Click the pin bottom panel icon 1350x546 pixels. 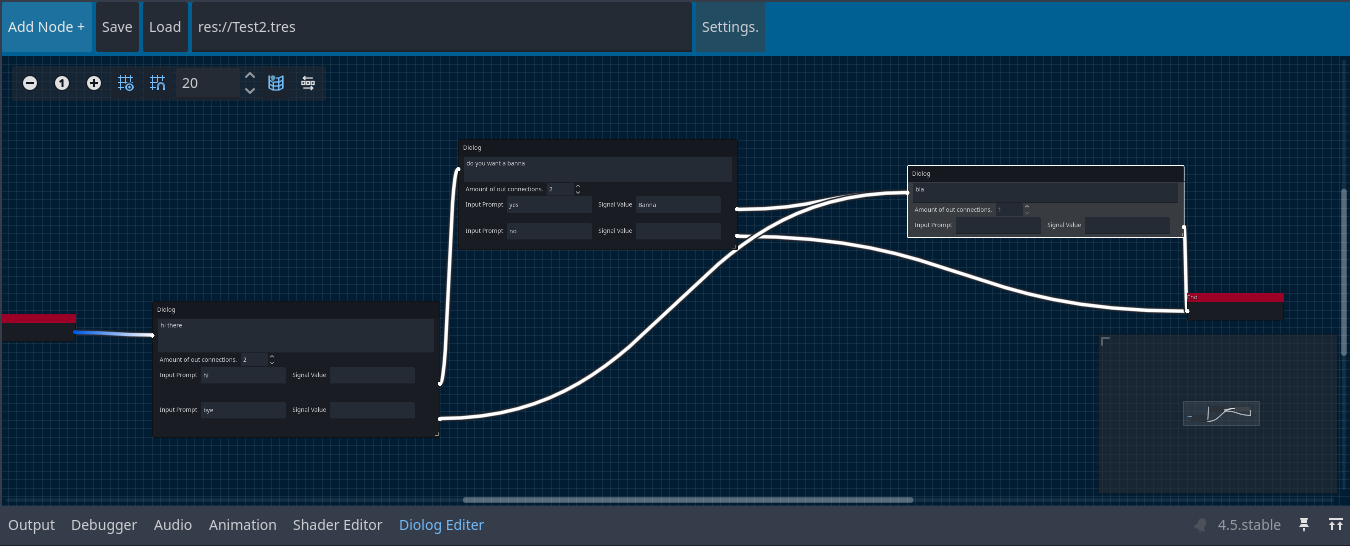[1305, 525]
